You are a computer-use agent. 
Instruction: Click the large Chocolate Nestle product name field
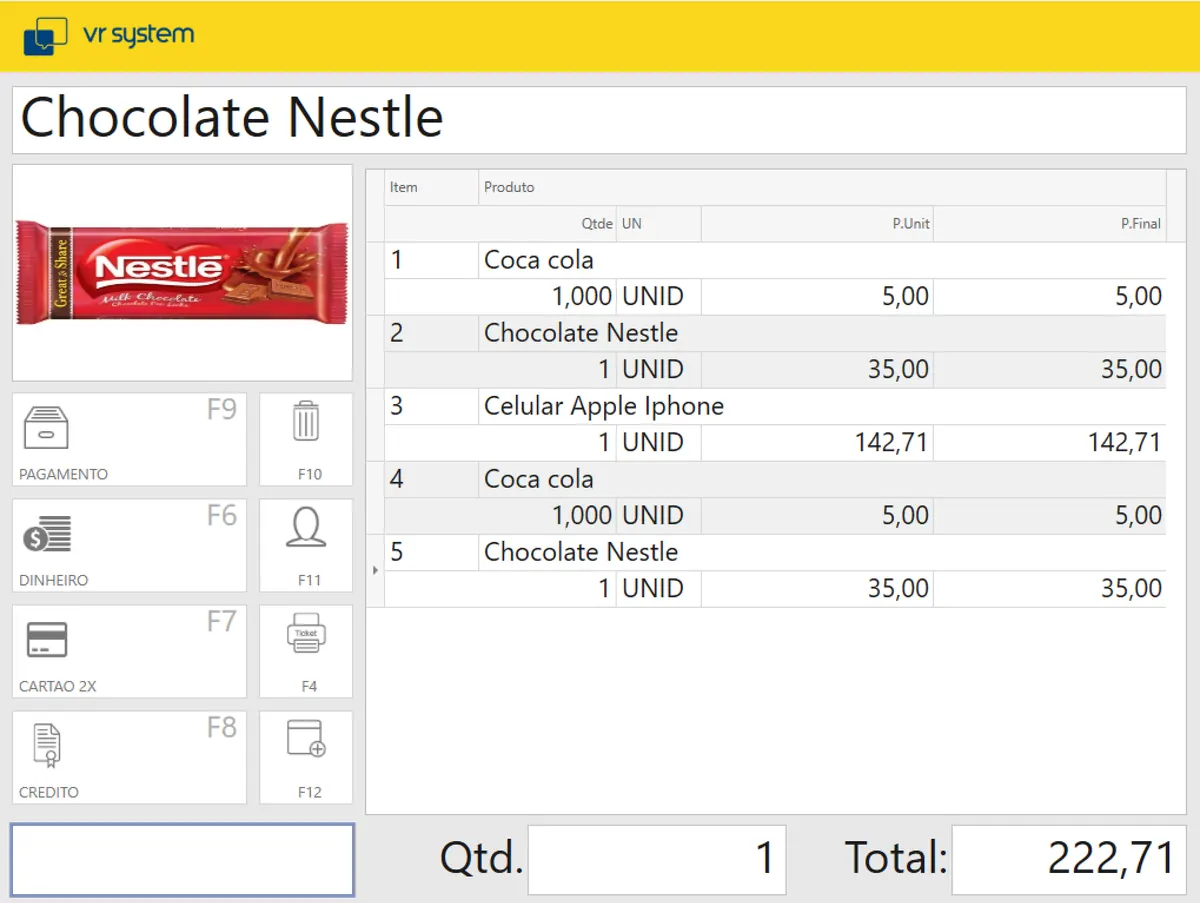pos(599,120)
